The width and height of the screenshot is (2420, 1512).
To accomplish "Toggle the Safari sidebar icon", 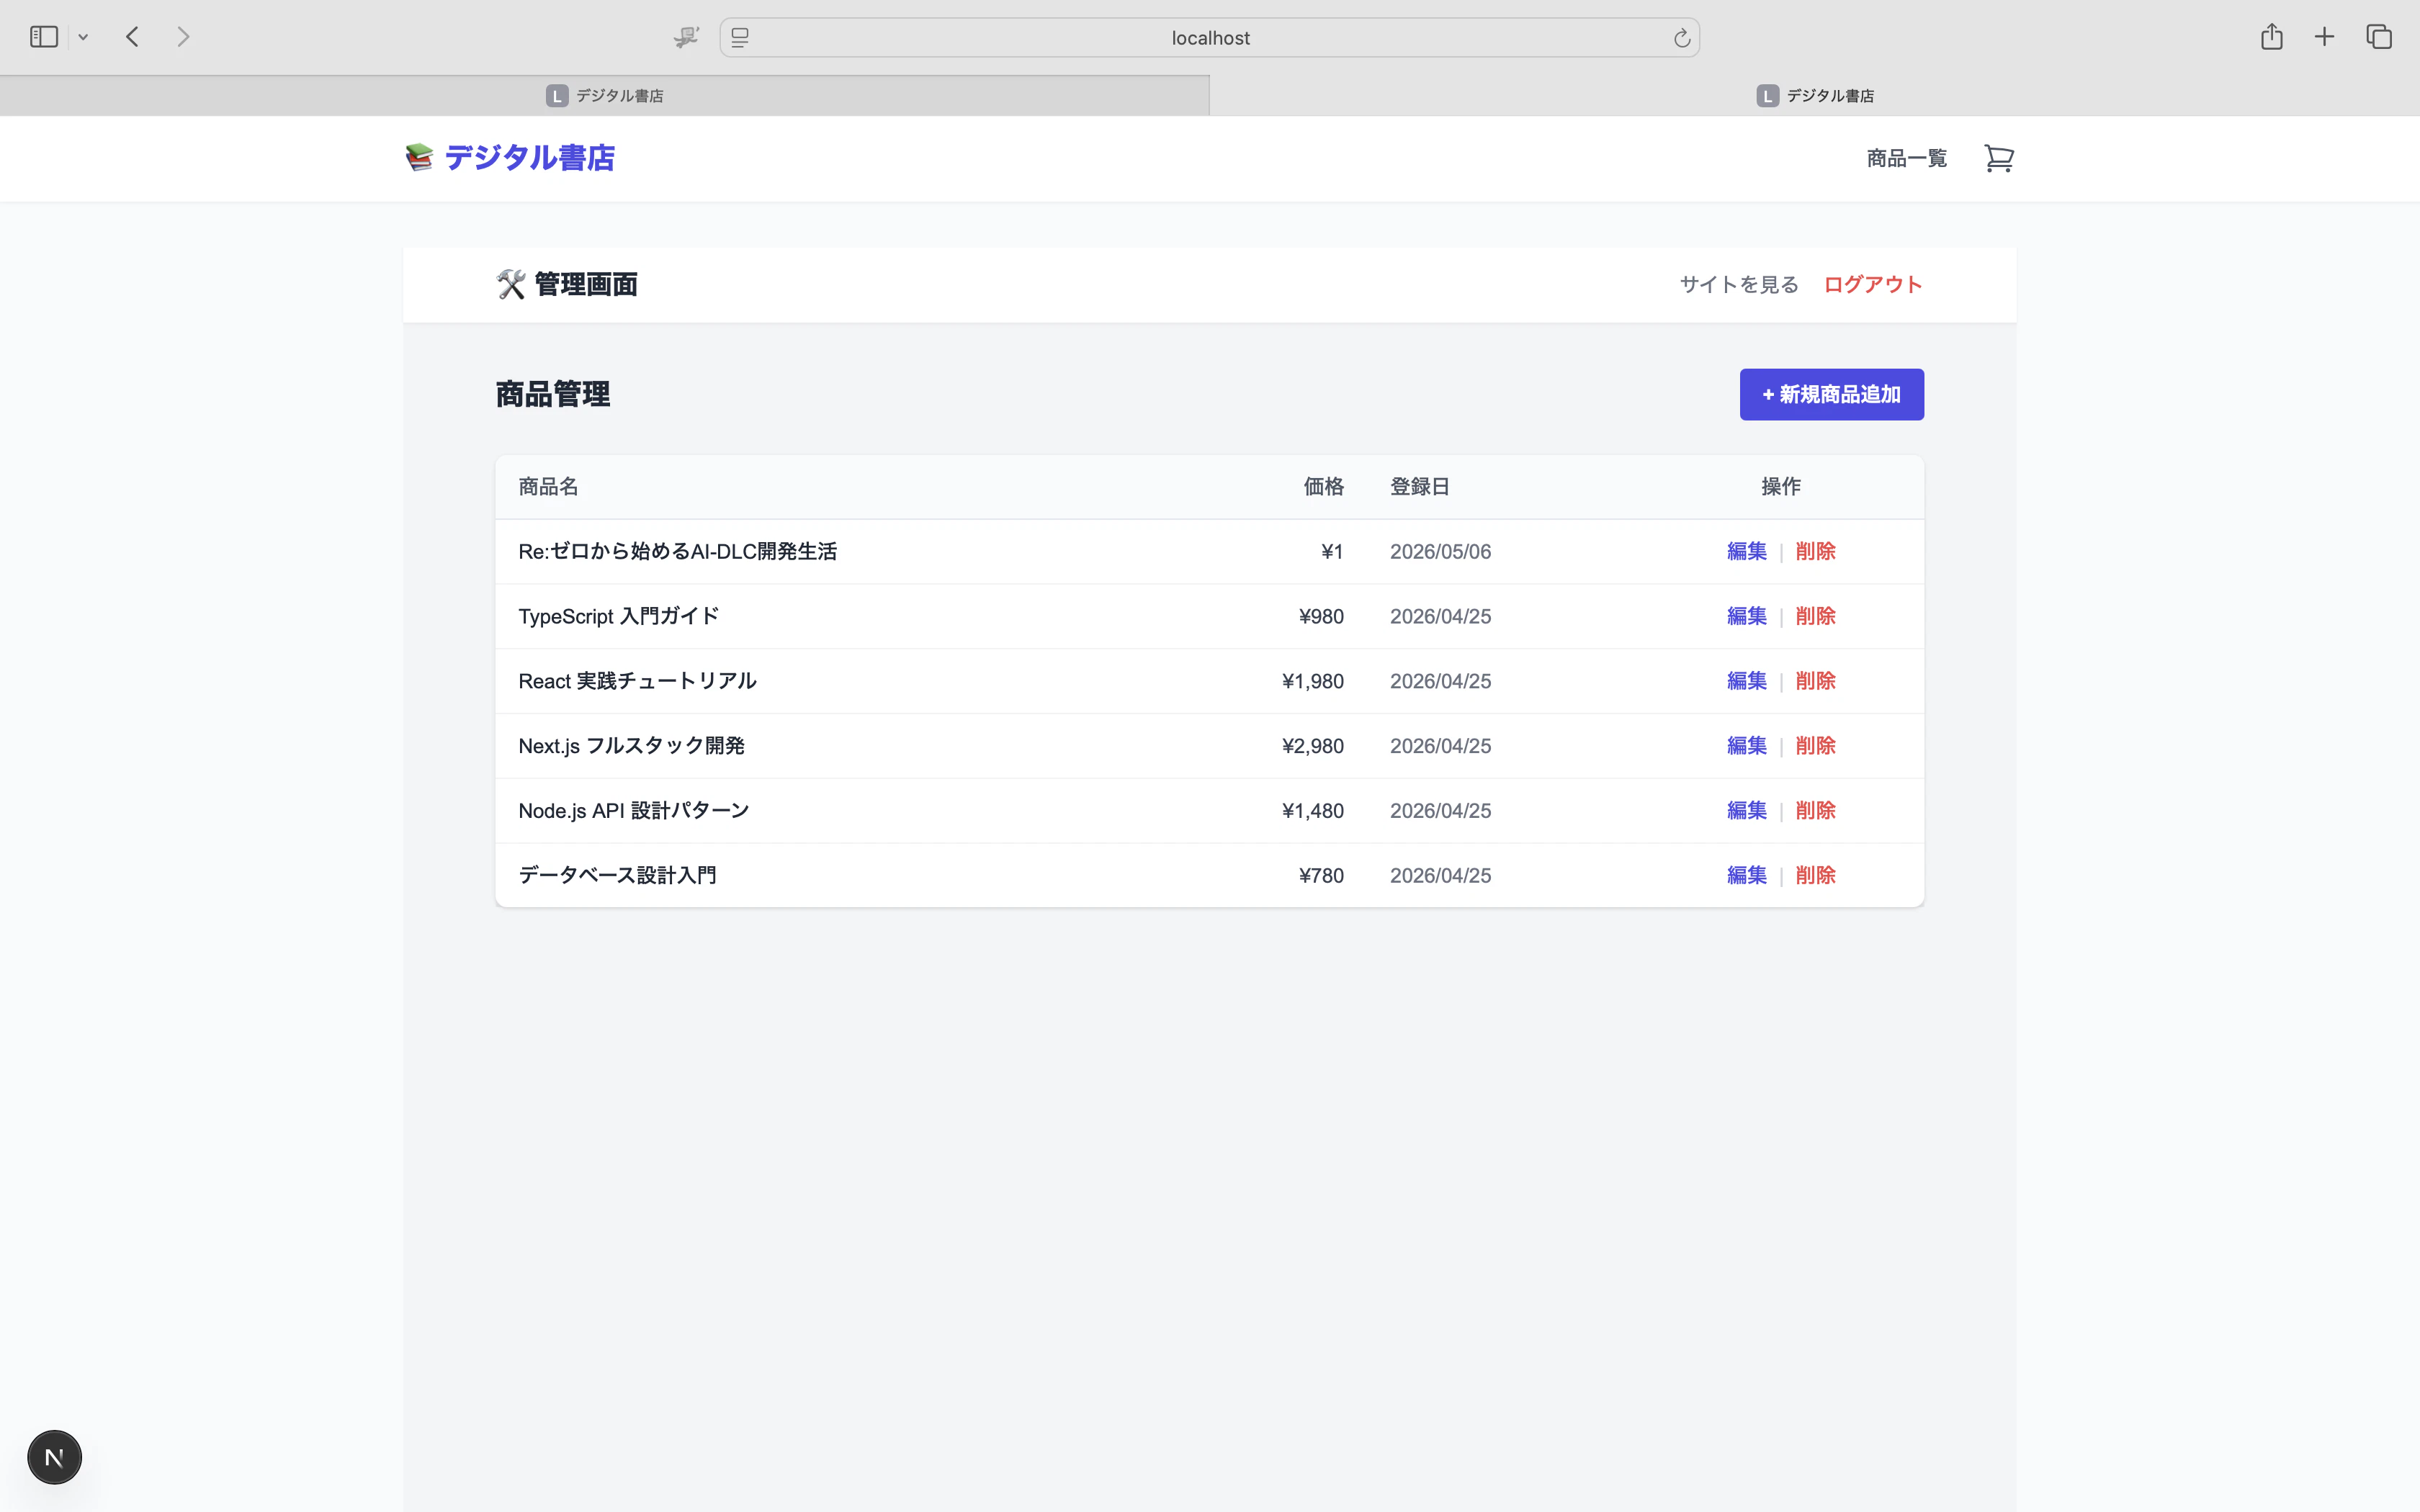I will click(x=44, y=37).
